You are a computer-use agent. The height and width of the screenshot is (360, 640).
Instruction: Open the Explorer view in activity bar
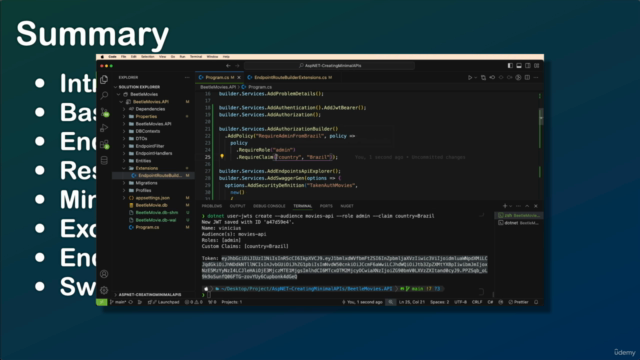tap(104, 79)
